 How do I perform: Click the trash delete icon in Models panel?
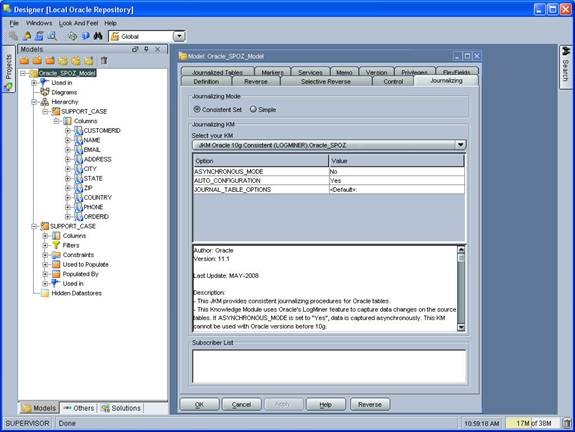coord(104,61)
